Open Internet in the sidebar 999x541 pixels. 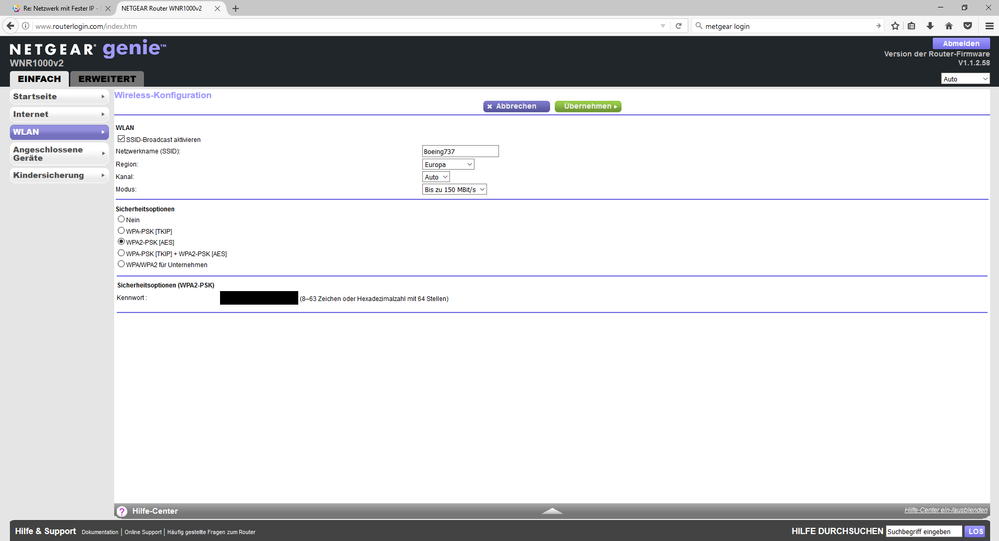[x=59, y=114]
